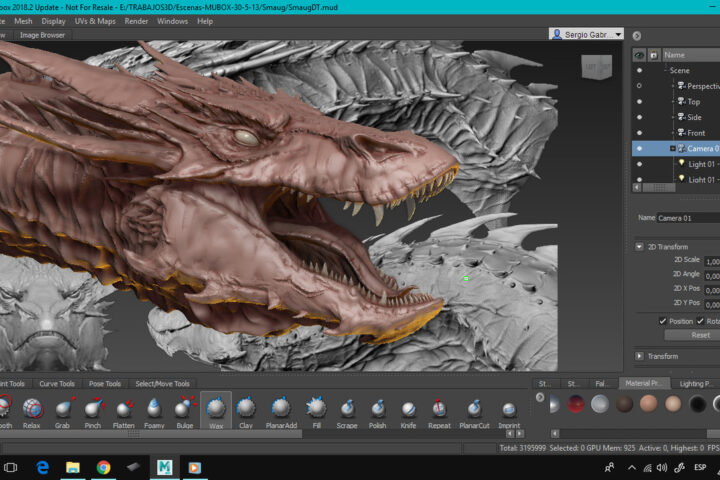Pick the red glossy material preset
720x480 pixels.
tap(575, 404)
